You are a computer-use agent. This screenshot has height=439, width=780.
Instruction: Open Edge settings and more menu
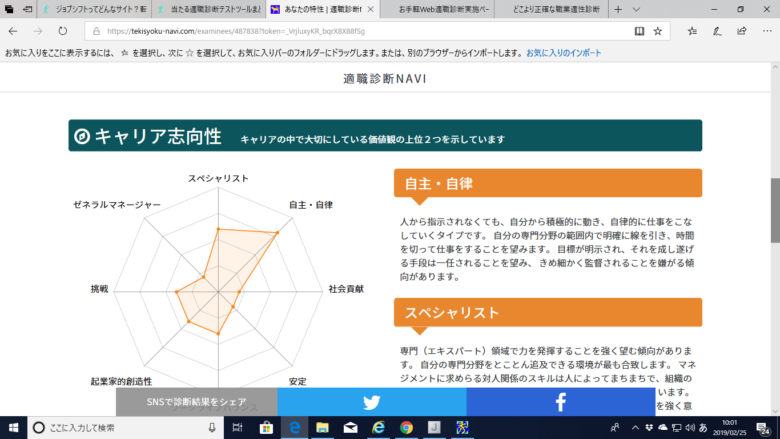(767, 31)
